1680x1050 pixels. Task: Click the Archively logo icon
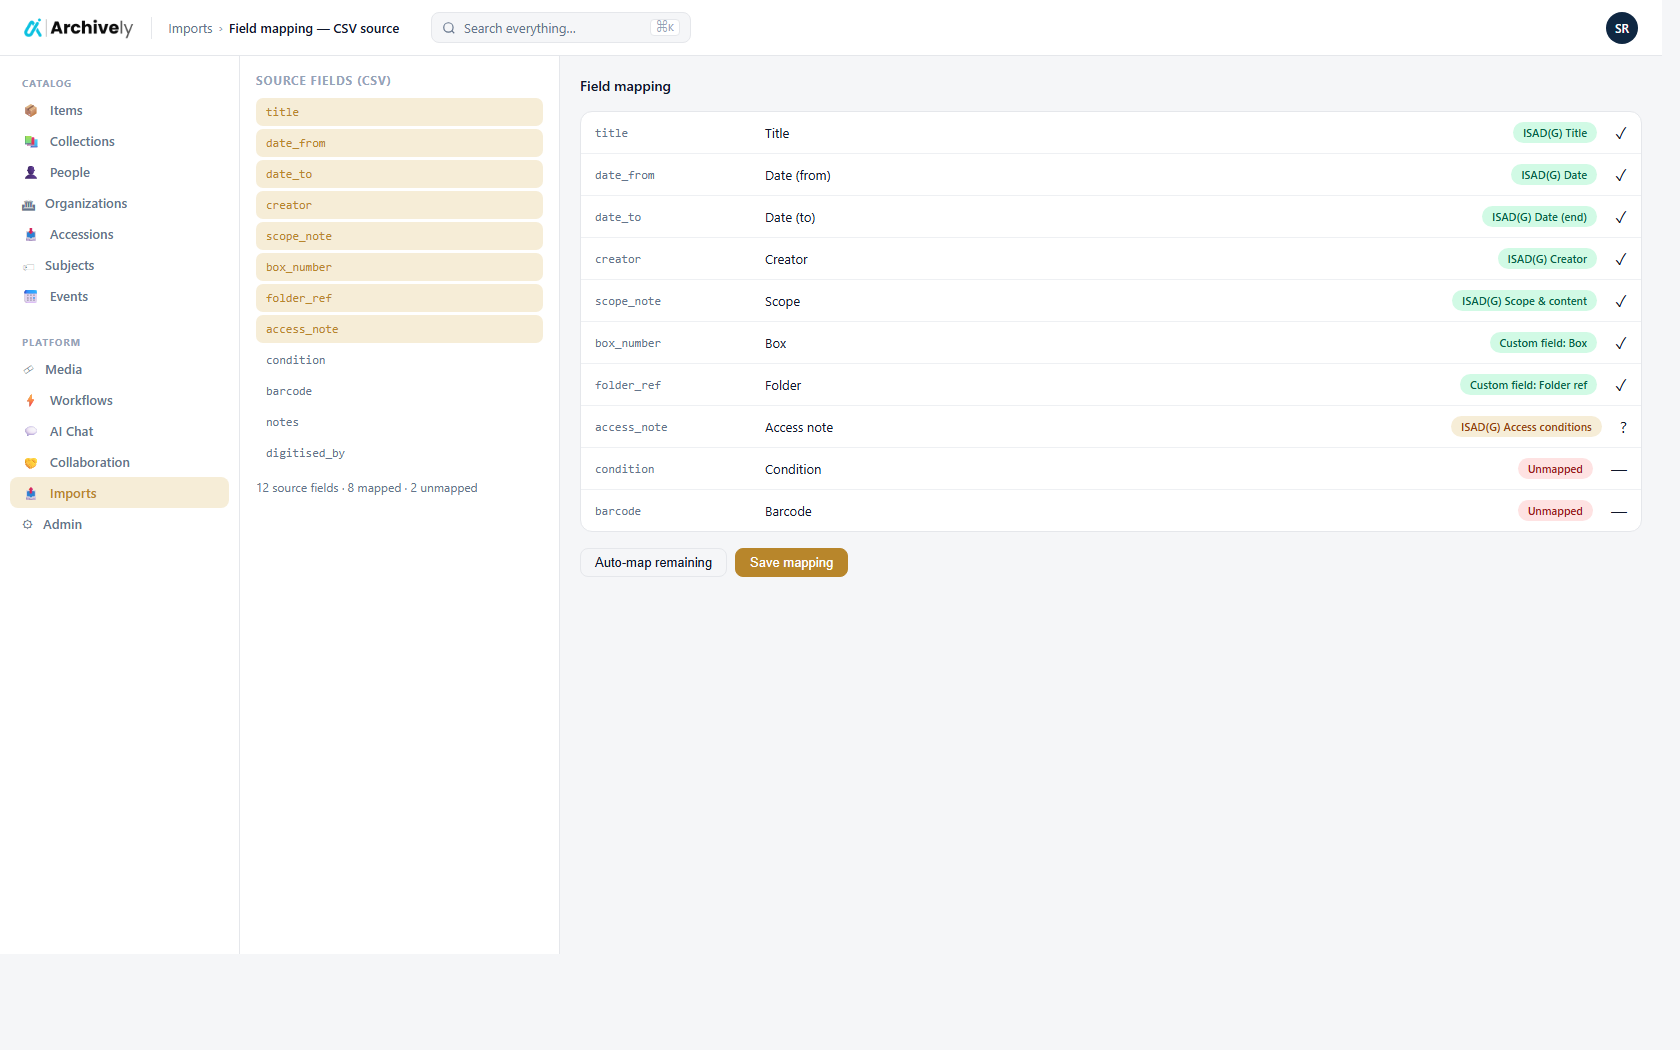33,28
